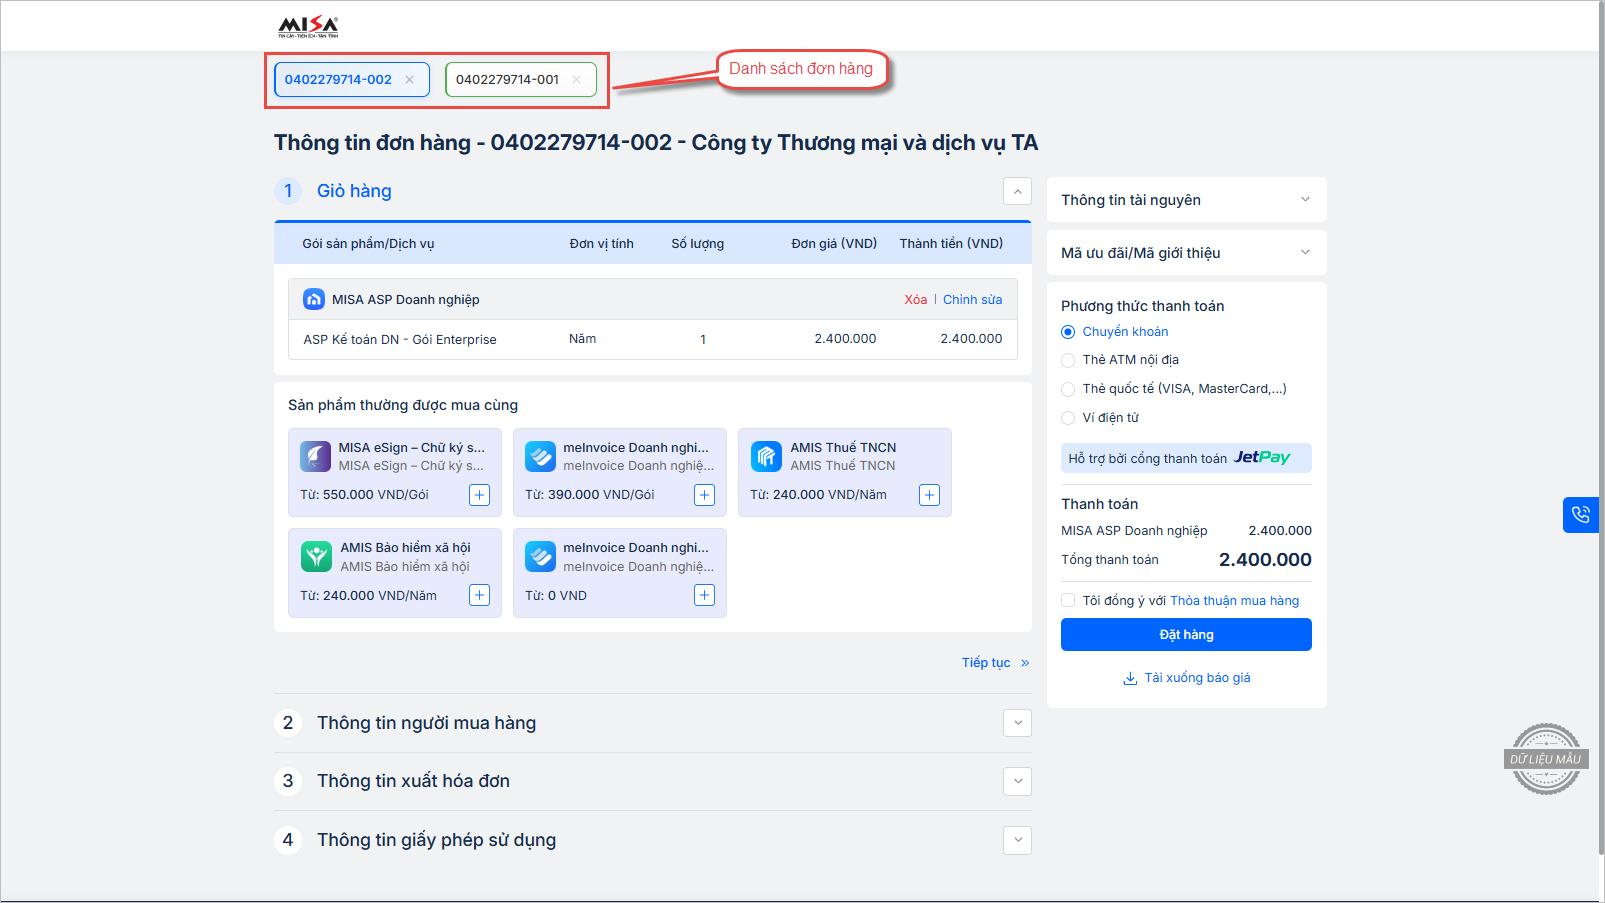The height and width of the screenshot is (903, 1605).
Task: Close the 0402279714-001 order tab
Action: [x=576, y=80]
